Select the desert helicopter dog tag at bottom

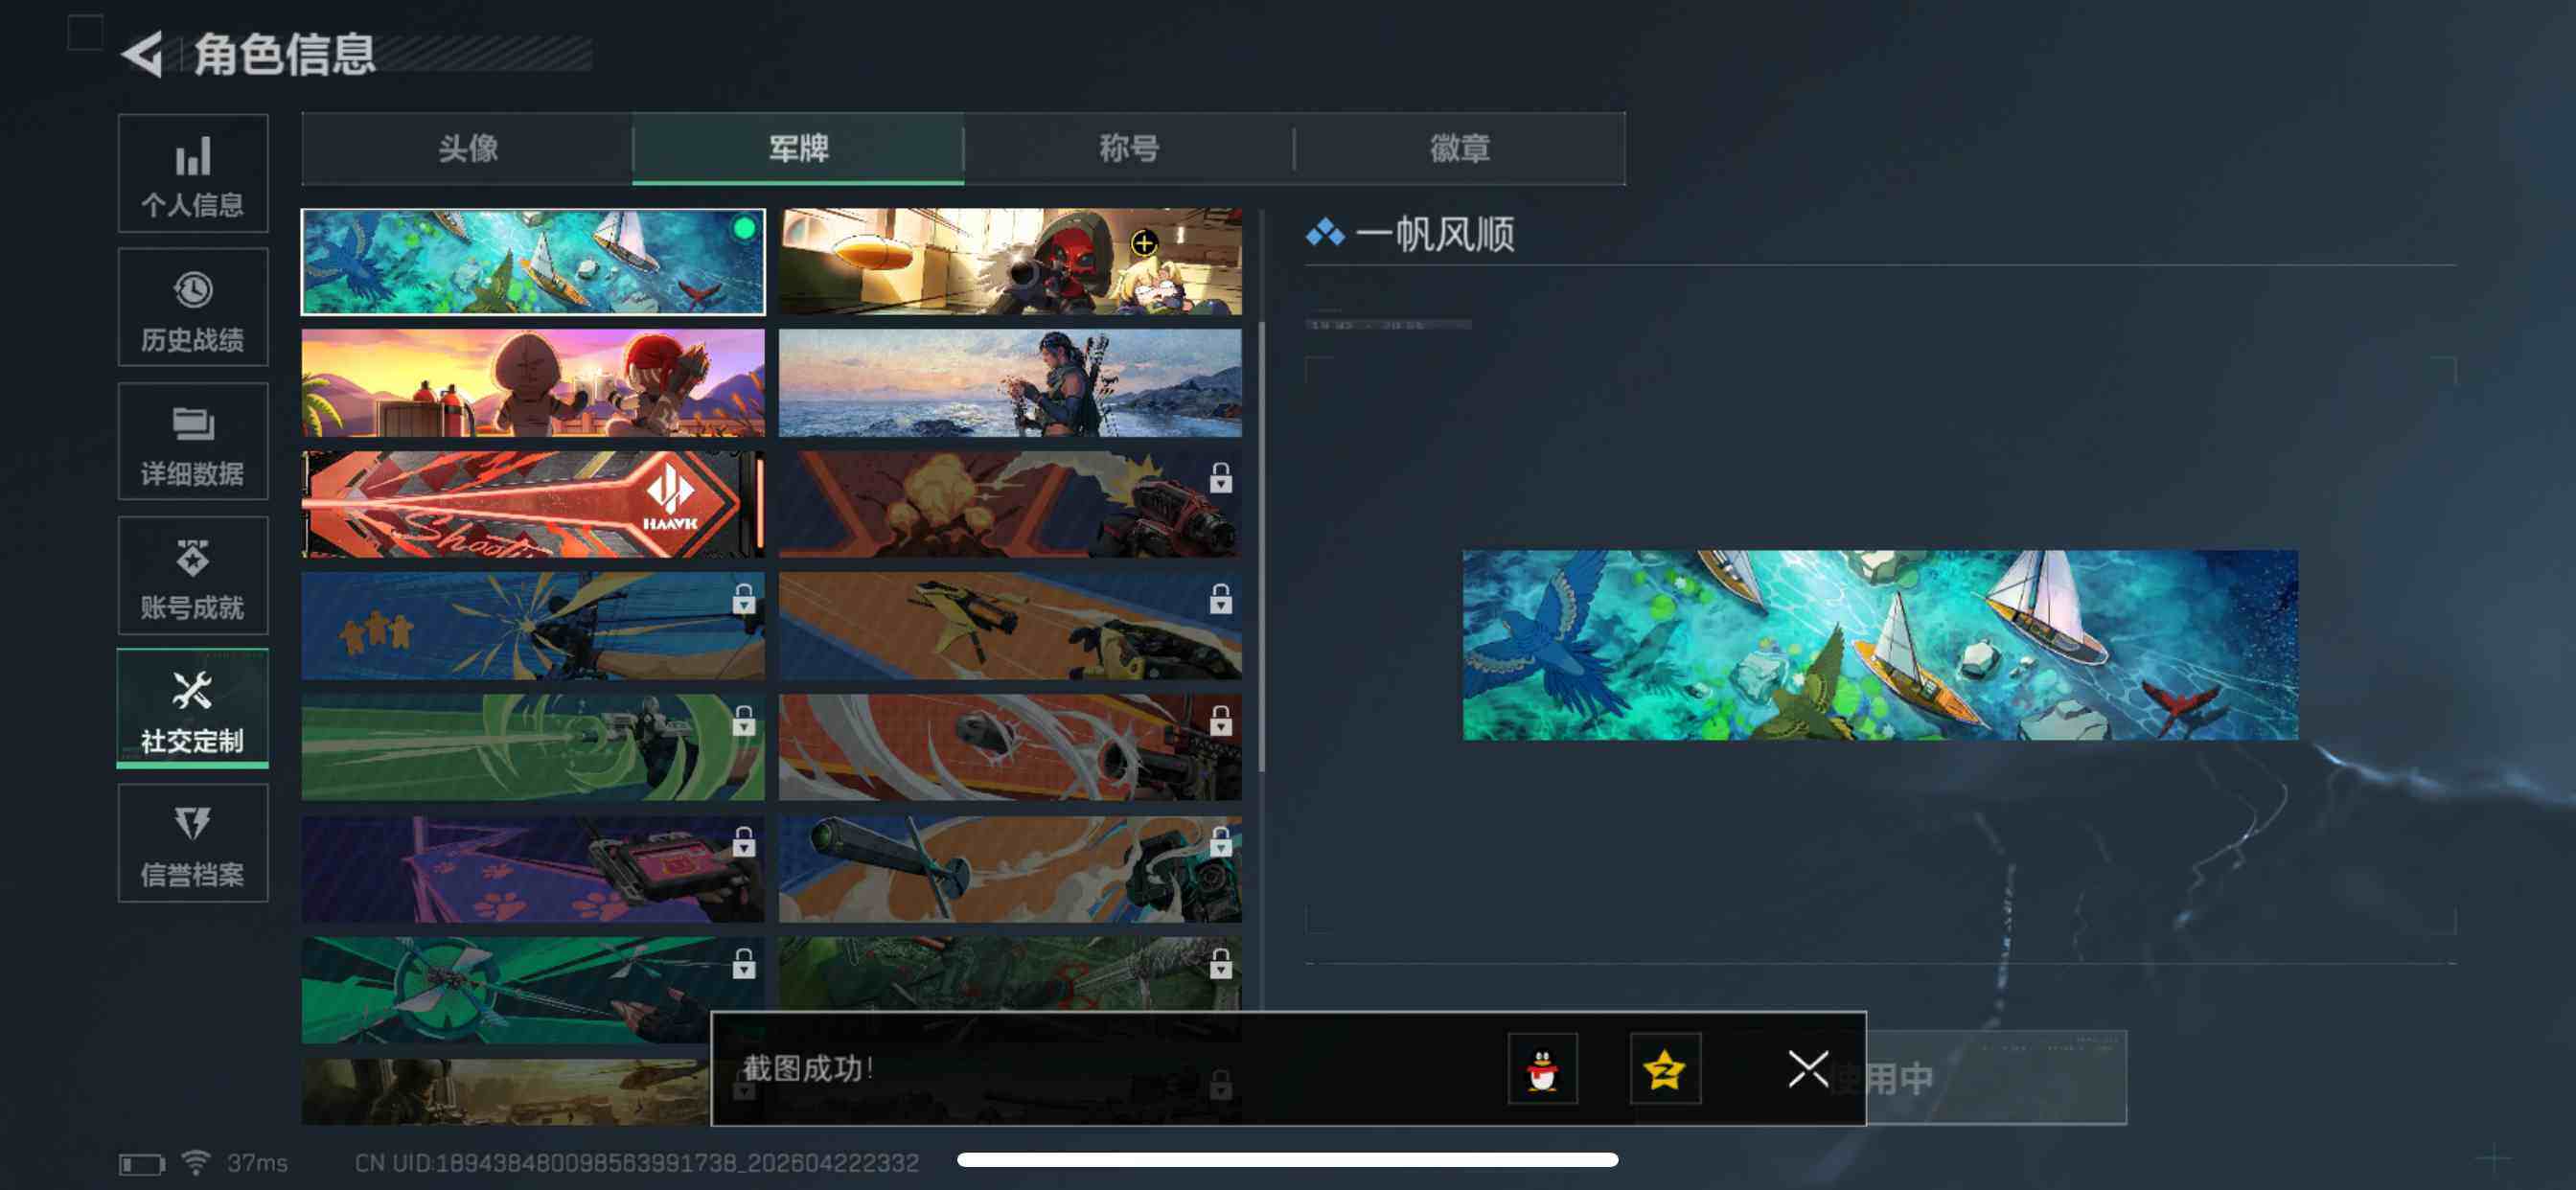(506, 1092)
